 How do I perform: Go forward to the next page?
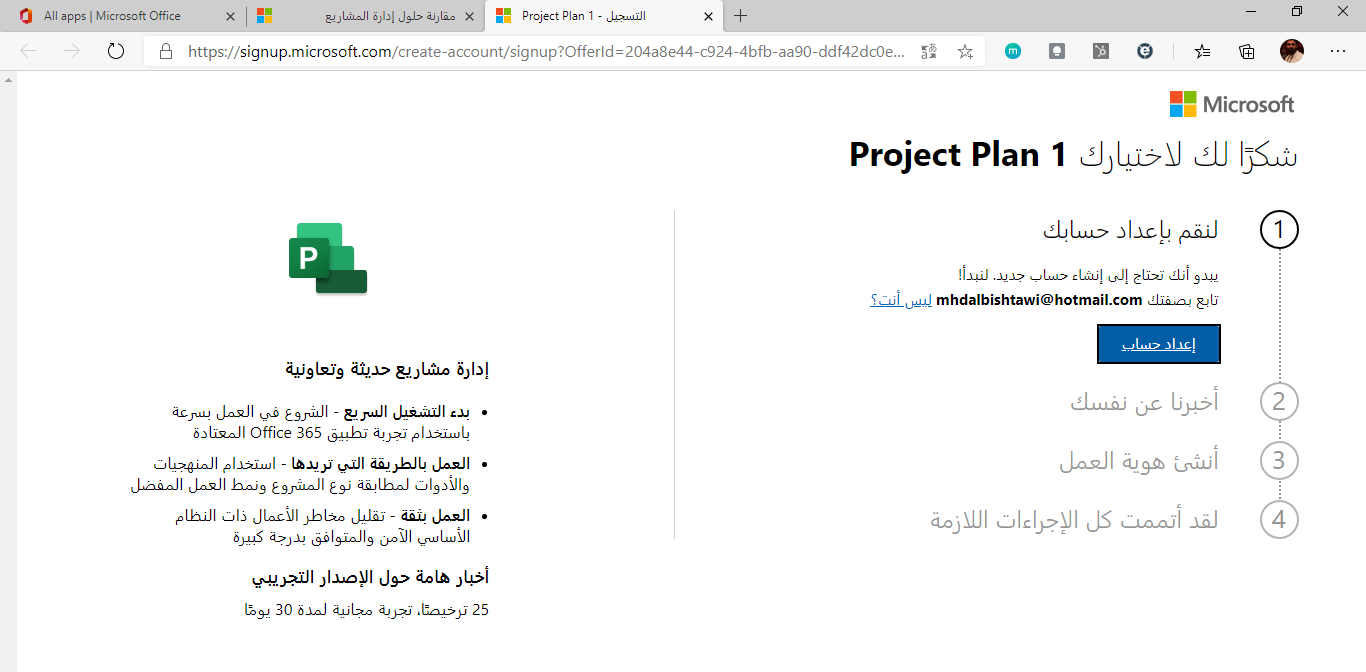pos(72,51)
